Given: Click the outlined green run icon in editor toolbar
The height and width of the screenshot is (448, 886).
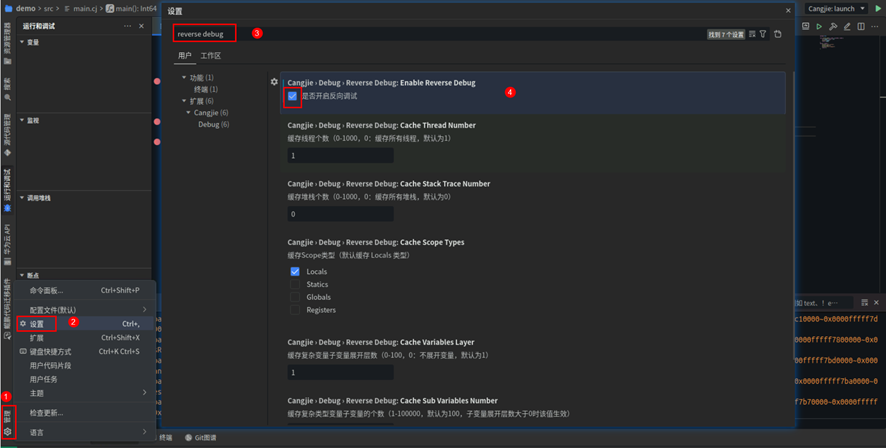Looking at the screenshot, I should 819,27.
